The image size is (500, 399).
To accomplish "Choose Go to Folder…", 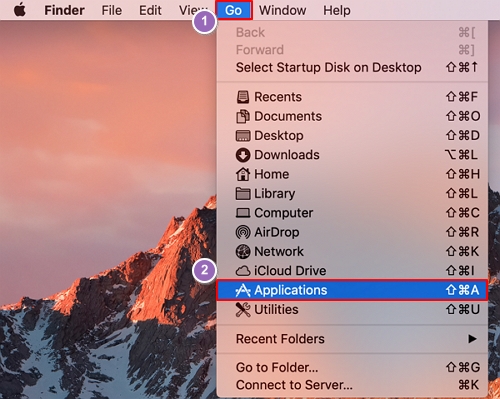I will (x=352, y=367).
